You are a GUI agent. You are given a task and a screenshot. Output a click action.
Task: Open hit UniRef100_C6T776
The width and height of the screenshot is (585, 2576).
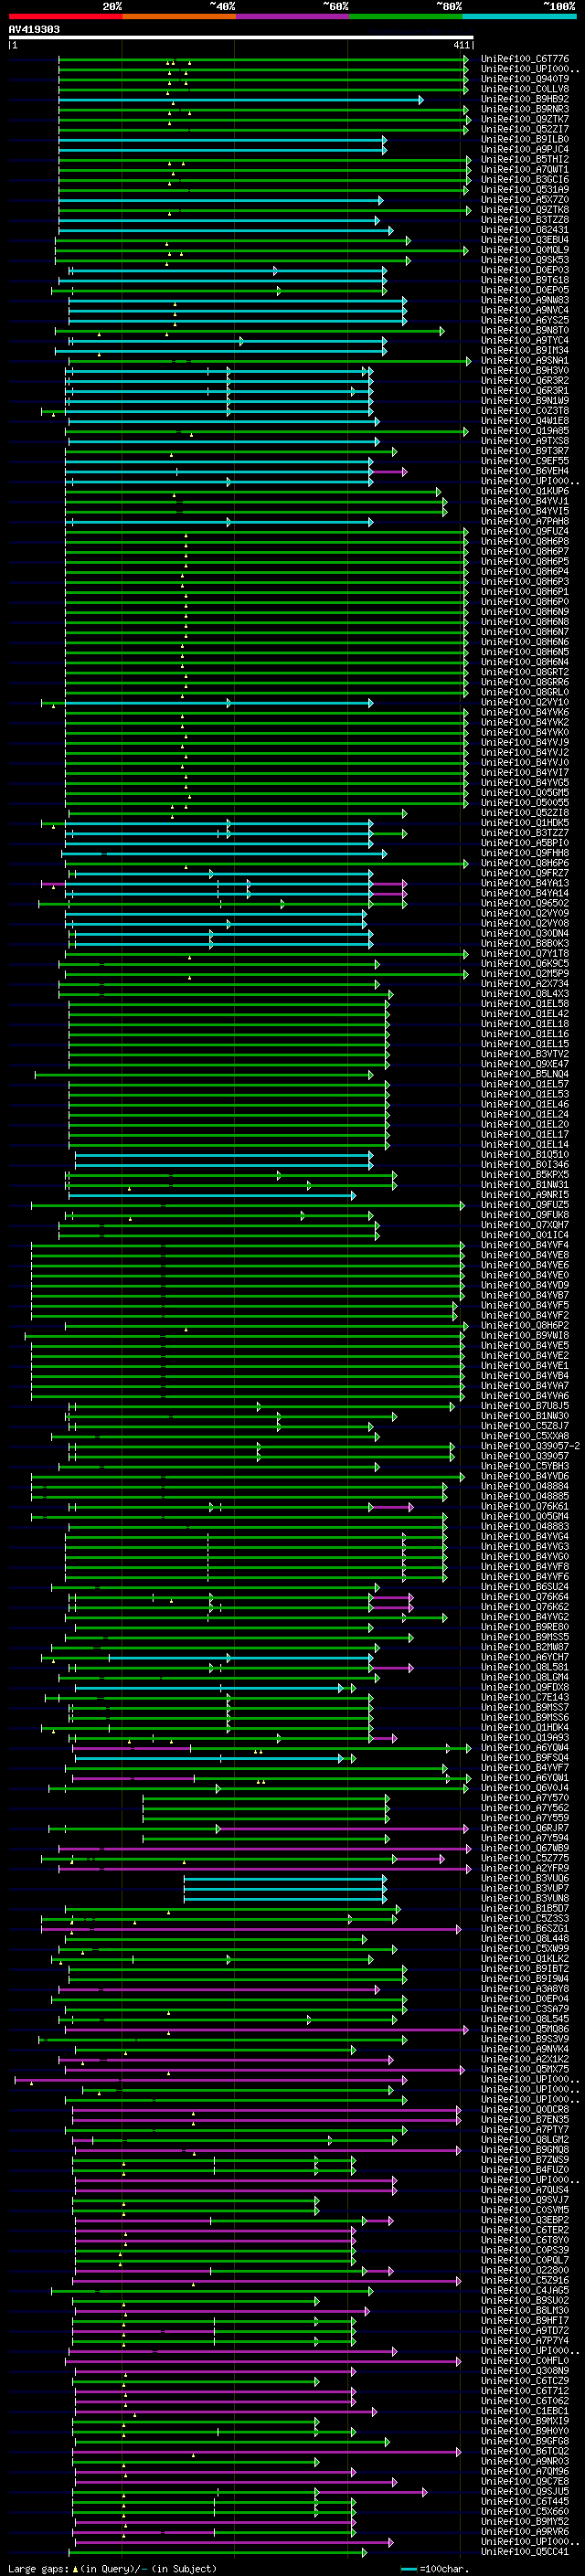[524, 60]
